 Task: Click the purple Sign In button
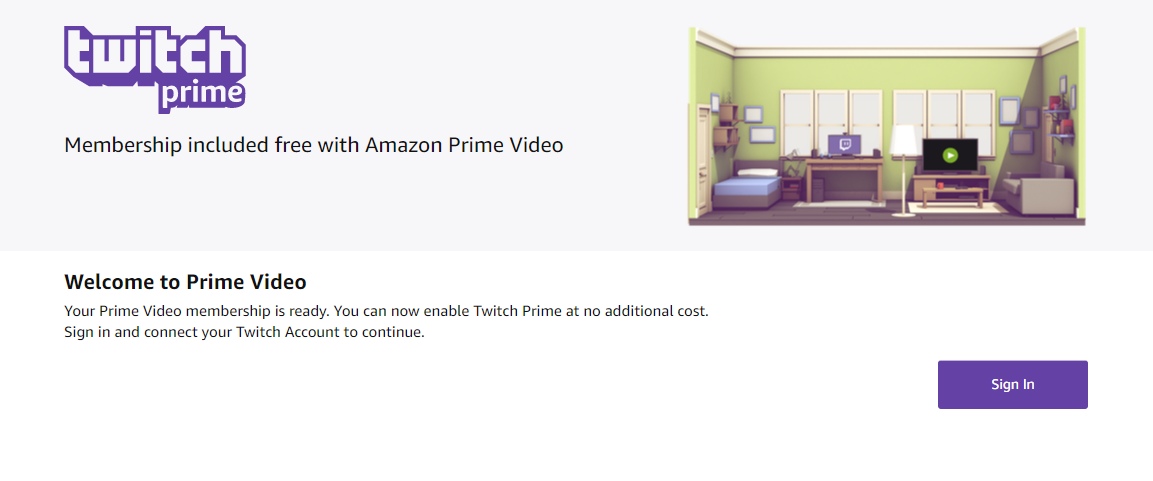(1013, 385)
